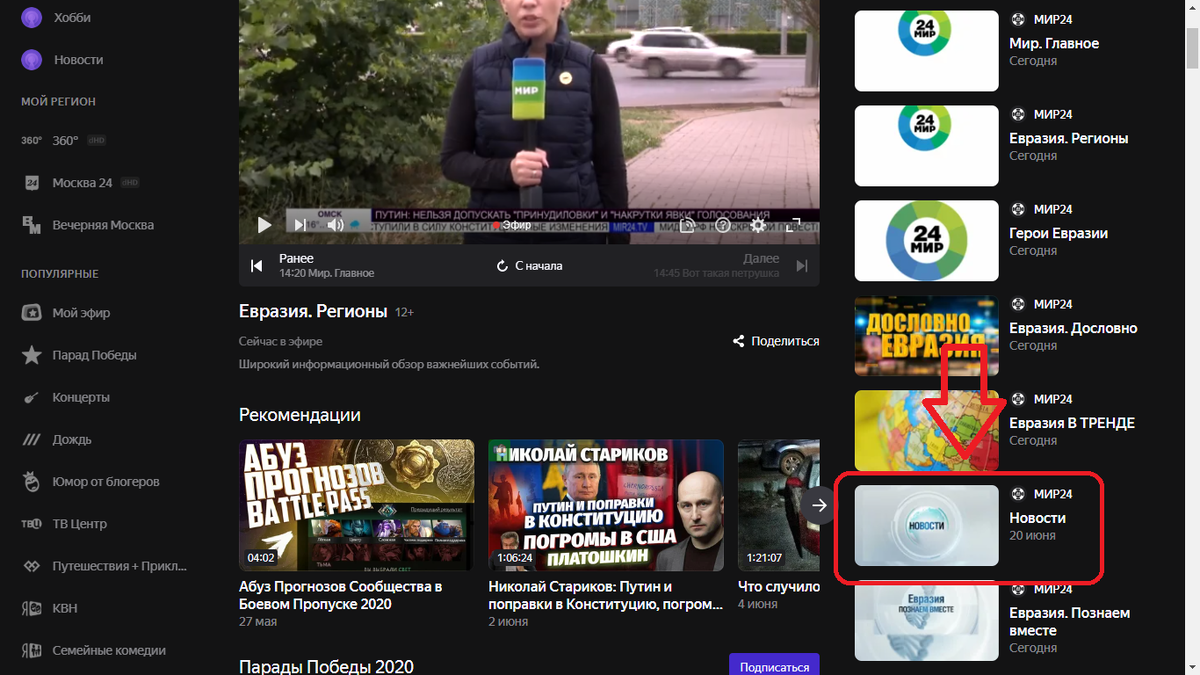Play the video stream
The height and width of the screenshot is (675, 1200).
click(264, 225)
